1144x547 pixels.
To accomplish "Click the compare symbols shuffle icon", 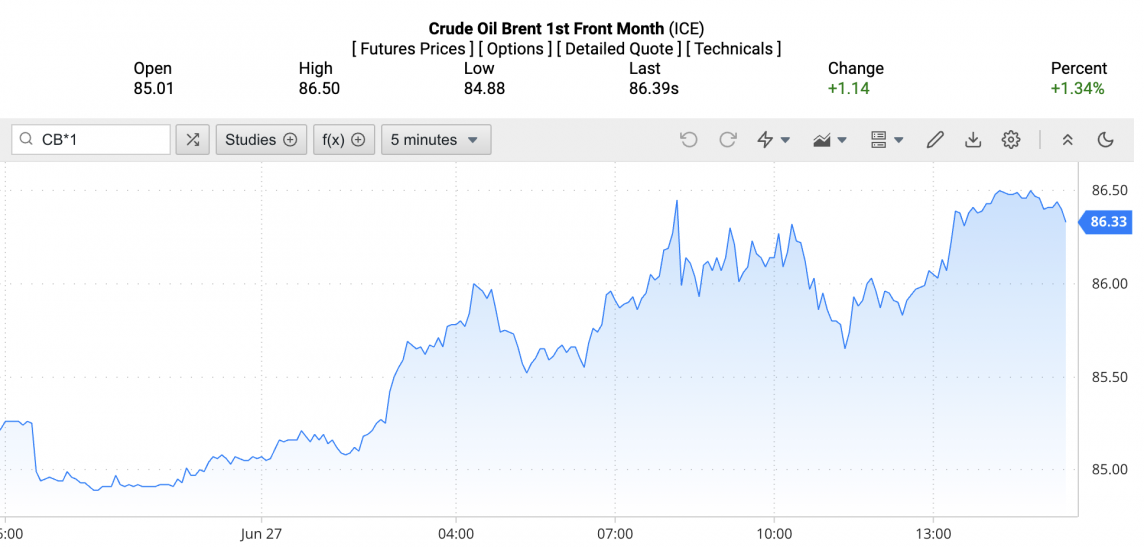I will [x=192, y=140].
